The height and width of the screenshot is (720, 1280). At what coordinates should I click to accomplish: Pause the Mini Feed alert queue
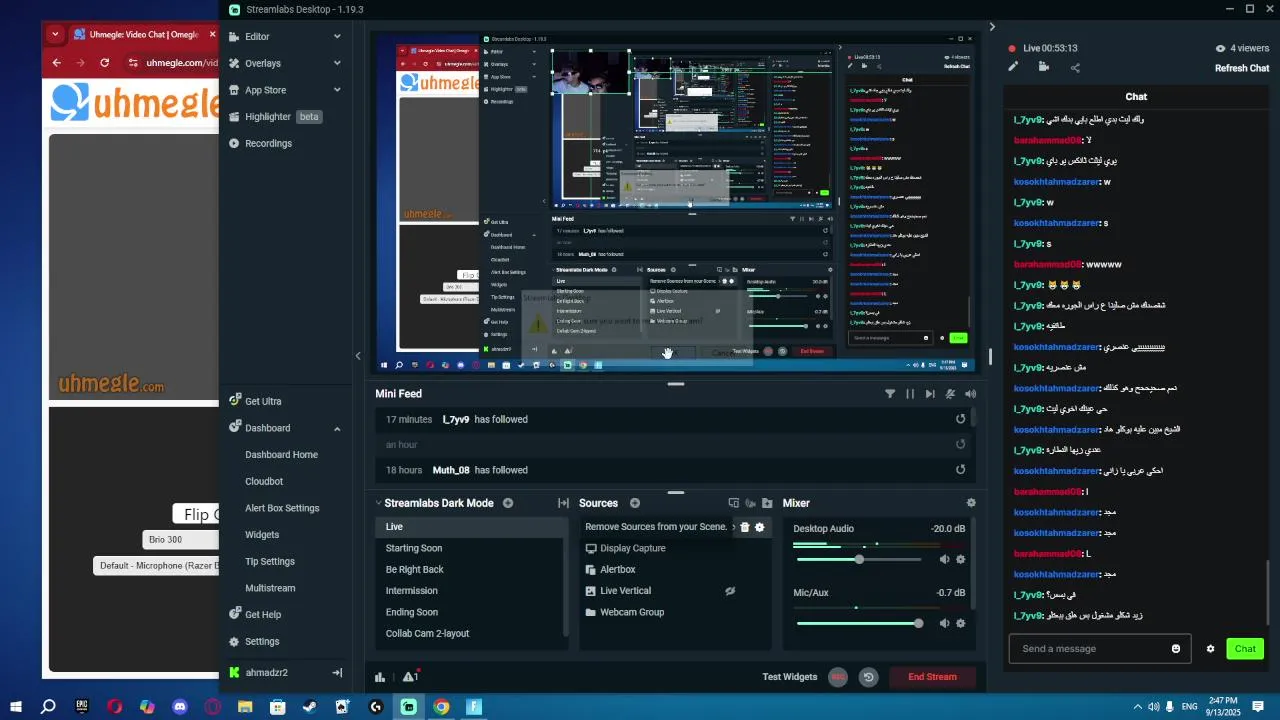(x=910, y=394)
